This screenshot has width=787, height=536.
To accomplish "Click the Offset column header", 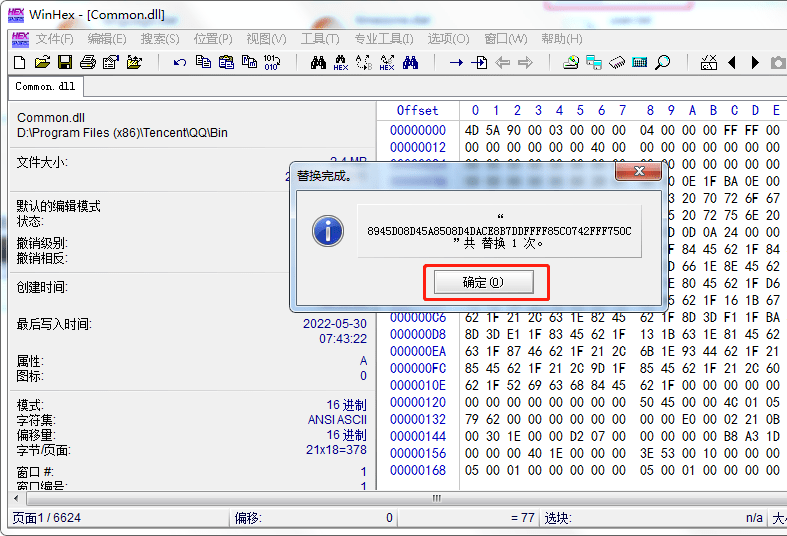I will coord(418,110).
